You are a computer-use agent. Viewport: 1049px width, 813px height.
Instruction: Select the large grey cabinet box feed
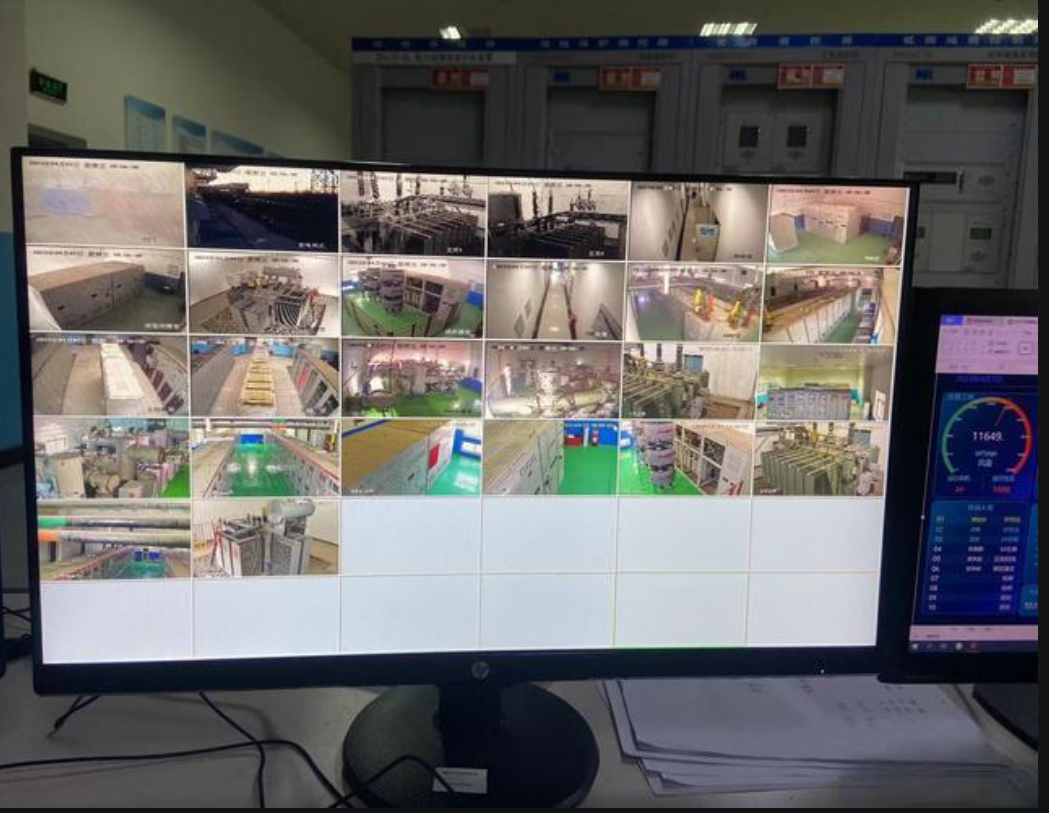pyautogui.click(x=105, y=291)
